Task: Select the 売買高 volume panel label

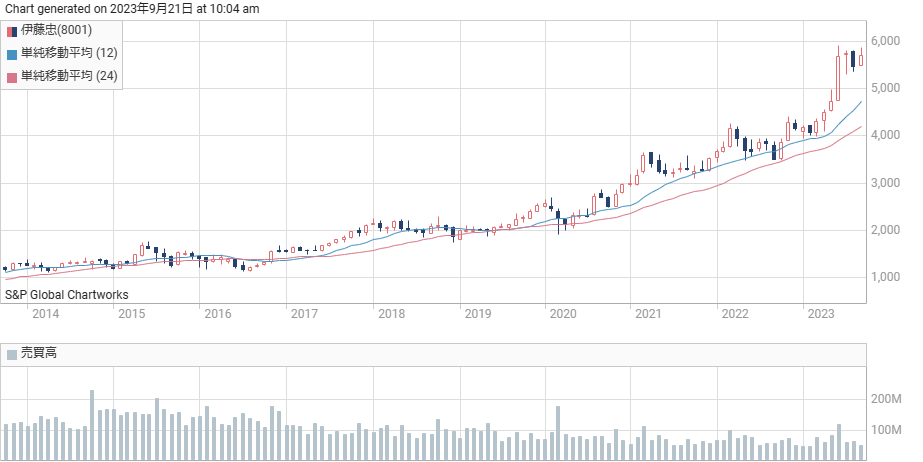Action: click(39, 353)
